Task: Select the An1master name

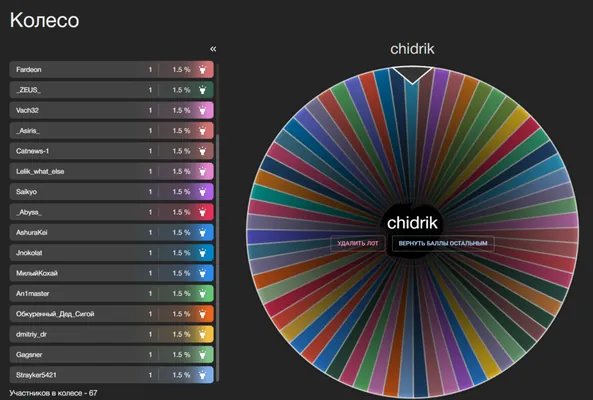Action: point(33,294)
